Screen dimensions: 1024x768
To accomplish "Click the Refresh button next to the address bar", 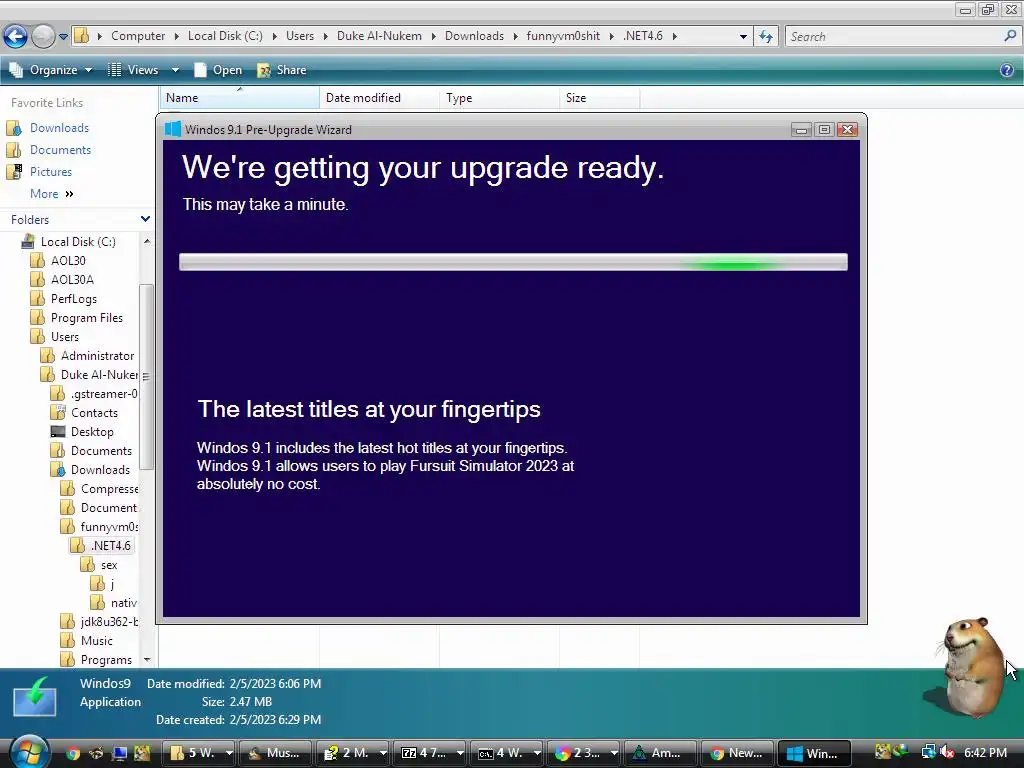I will [765, 37].
